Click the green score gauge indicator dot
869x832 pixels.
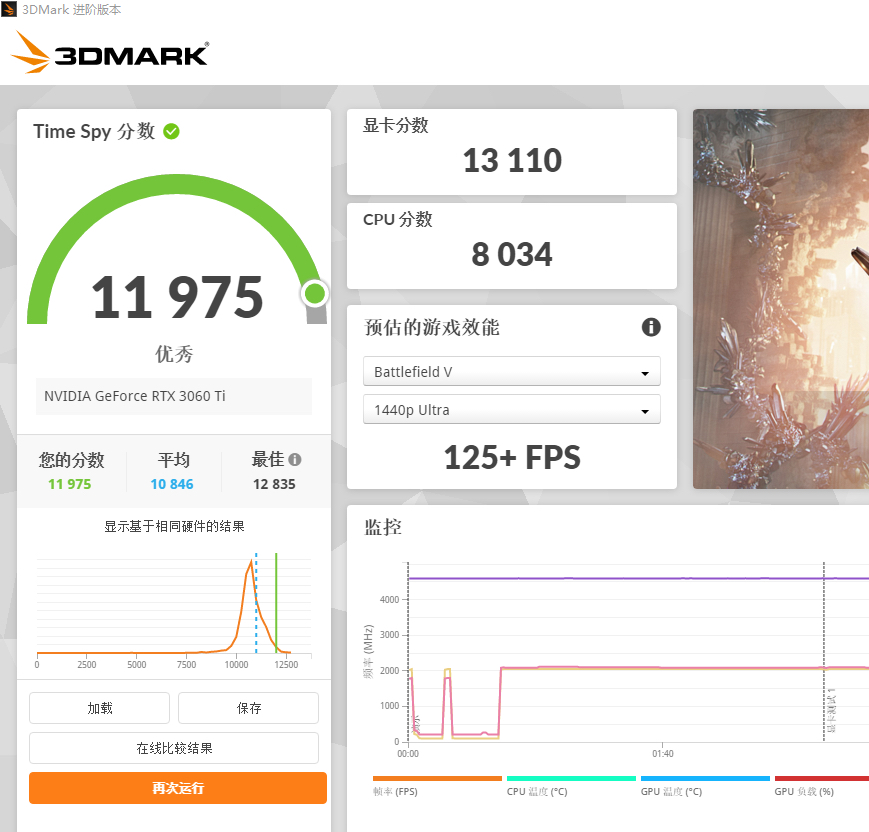(315, 293)
